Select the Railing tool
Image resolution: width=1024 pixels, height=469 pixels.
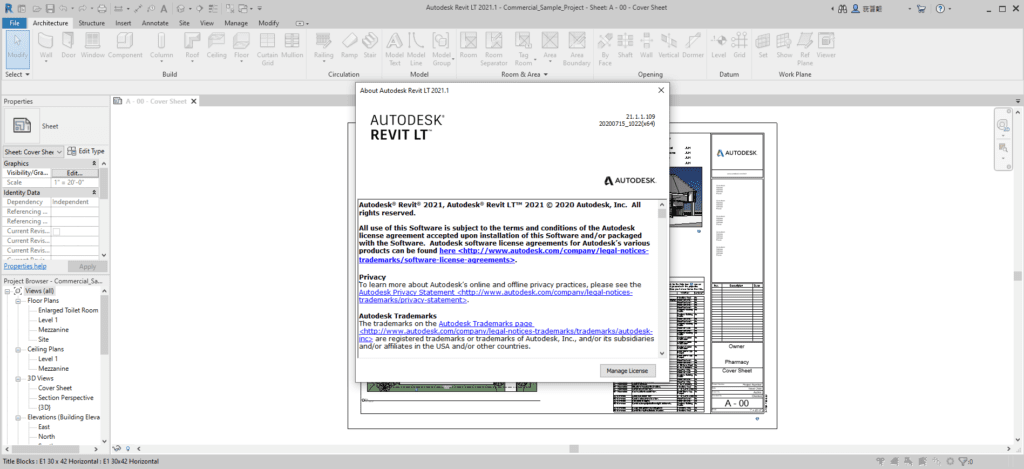coord(323,46)
